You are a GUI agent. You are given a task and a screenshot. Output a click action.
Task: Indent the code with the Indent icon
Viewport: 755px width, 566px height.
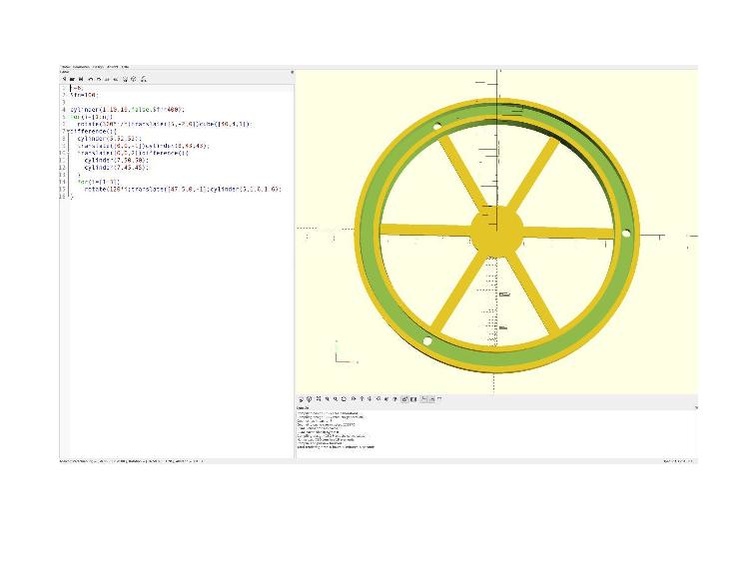[117, 78]
